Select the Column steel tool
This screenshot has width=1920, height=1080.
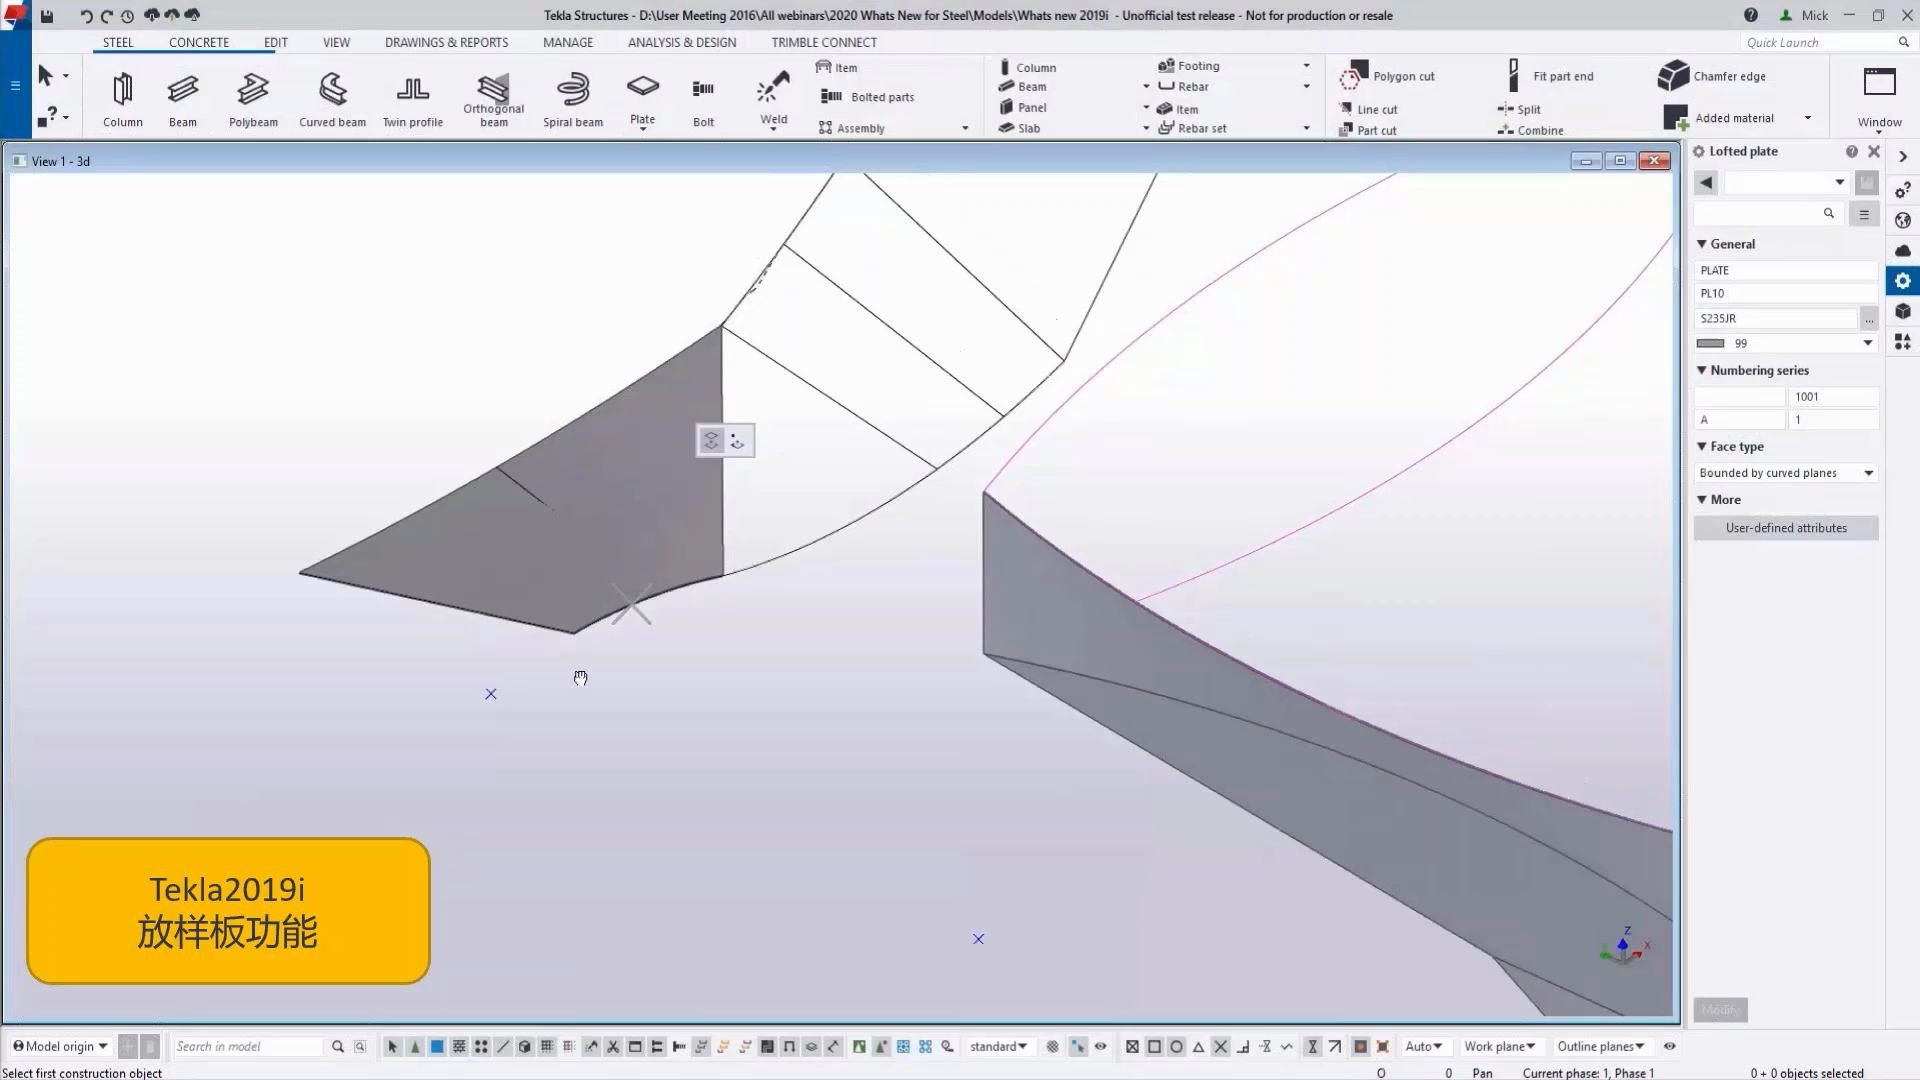[122, 99]
